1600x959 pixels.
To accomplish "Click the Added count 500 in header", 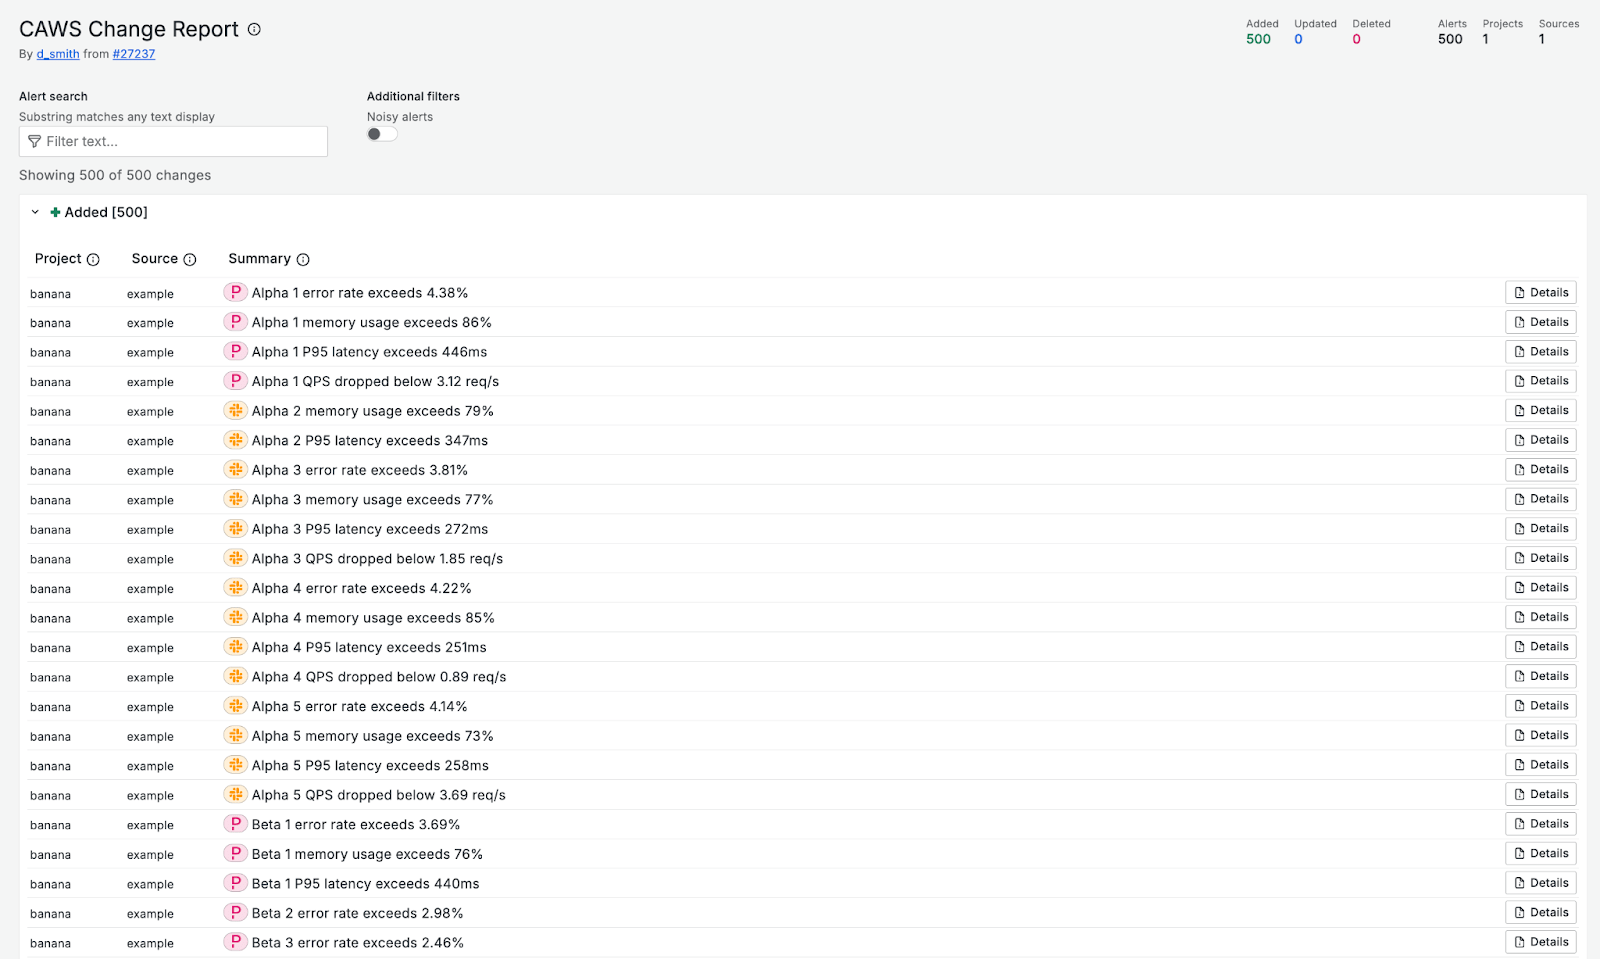I will 1258,39.
